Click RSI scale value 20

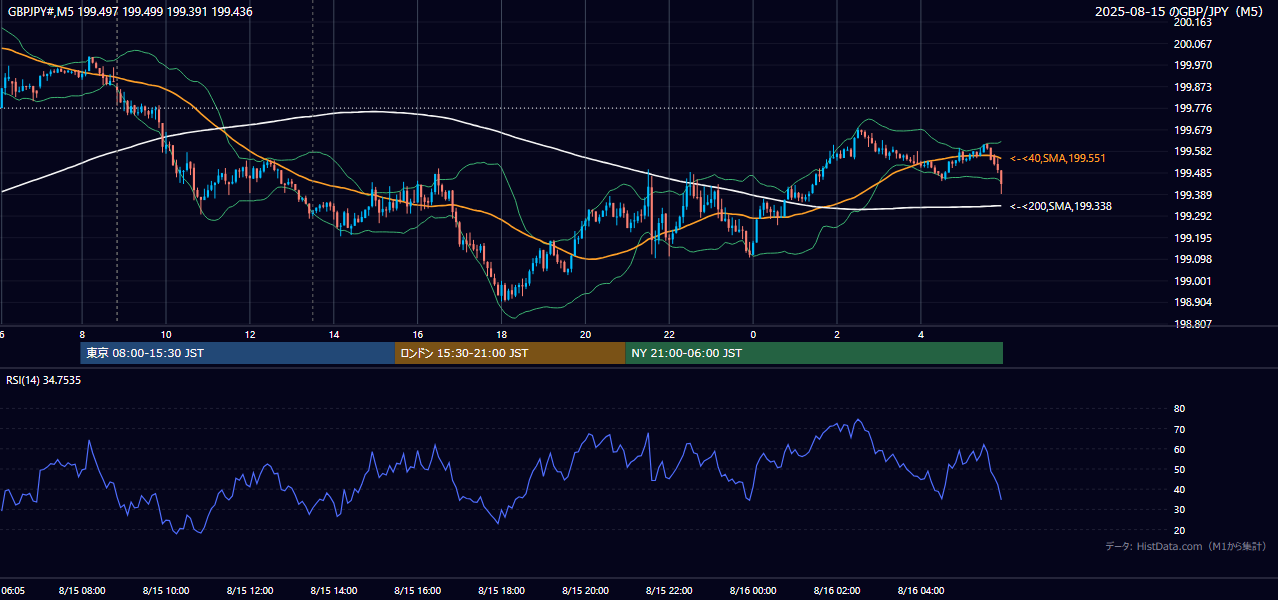[1179, 530]
